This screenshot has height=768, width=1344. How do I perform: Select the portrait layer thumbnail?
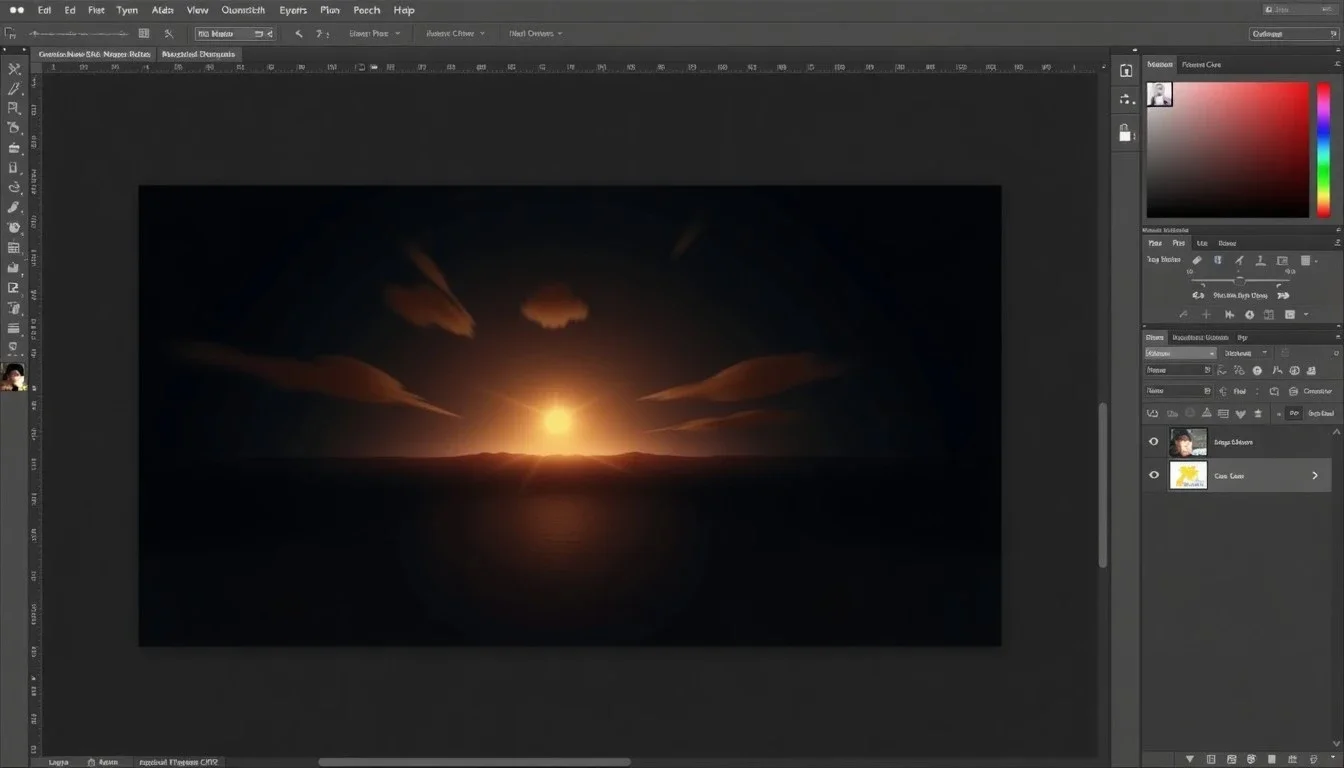1188,442
